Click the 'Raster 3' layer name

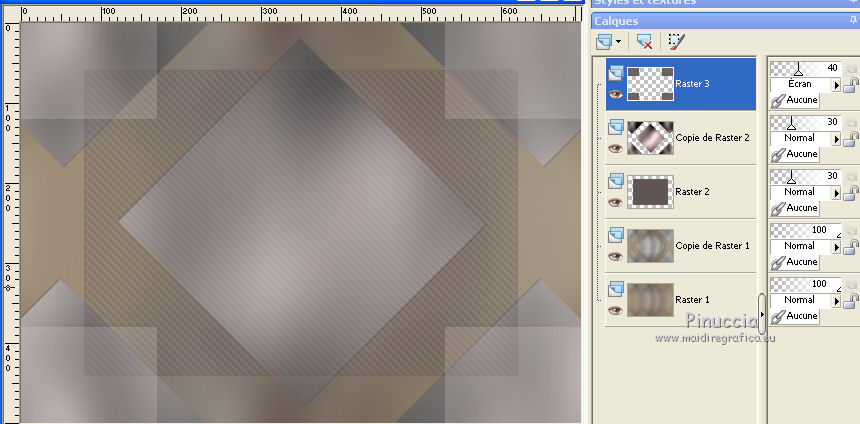click(692, 84)
